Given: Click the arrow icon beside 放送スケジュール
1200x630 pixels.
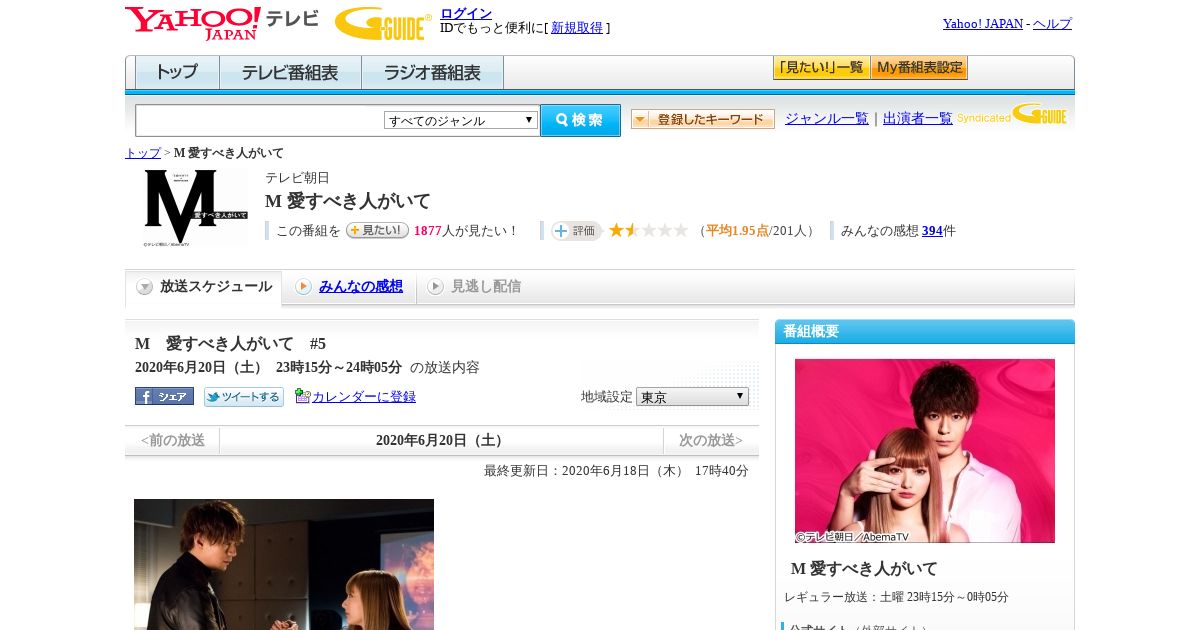Looking at the screenshot, I should click(145, 287).
